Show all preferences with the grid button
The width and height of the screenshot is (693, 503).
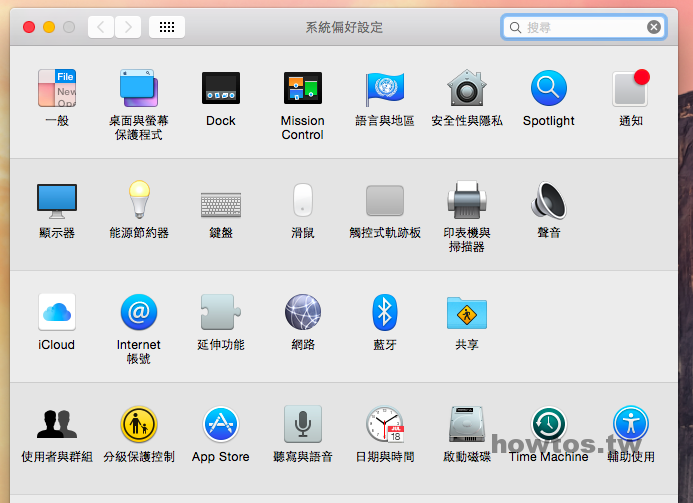click(x=167, y=27)
